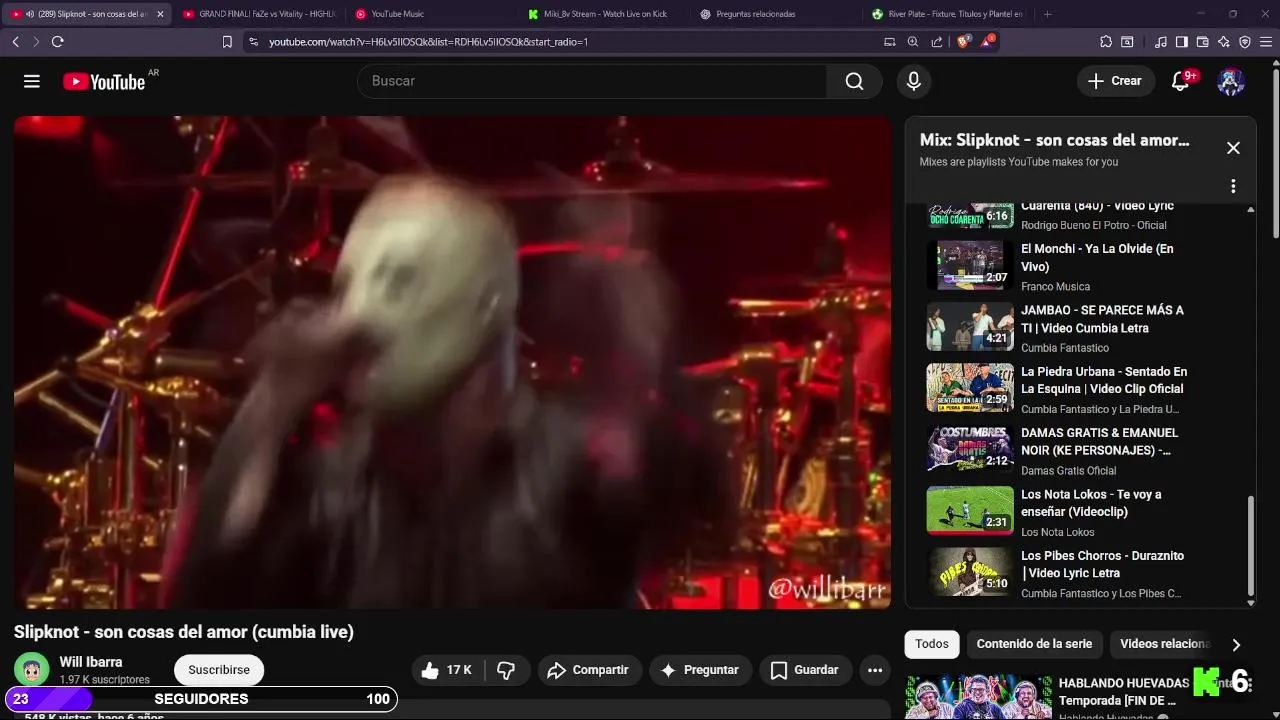Open Los Nota Lokos thumbnail 2:31
The width and height of the screenshot is (1280, 720).
[970, 511]
